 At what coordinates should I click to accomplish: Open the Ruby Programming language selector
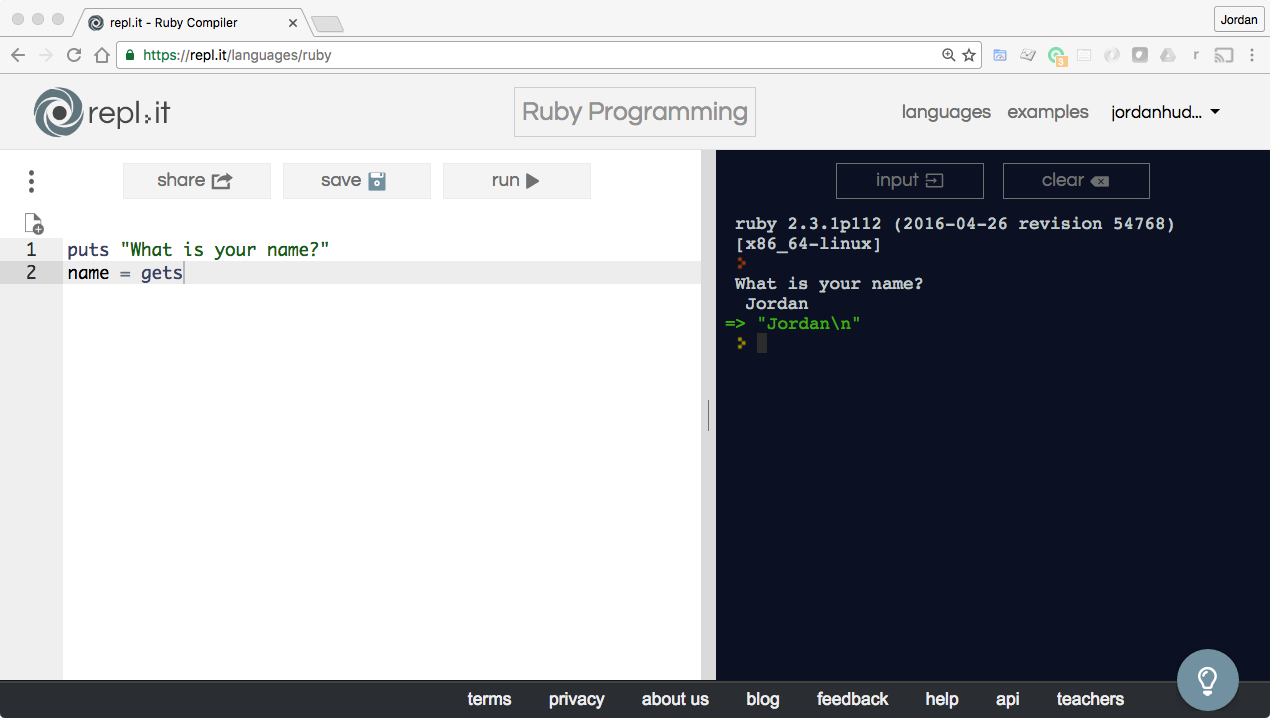pos(634,112)
